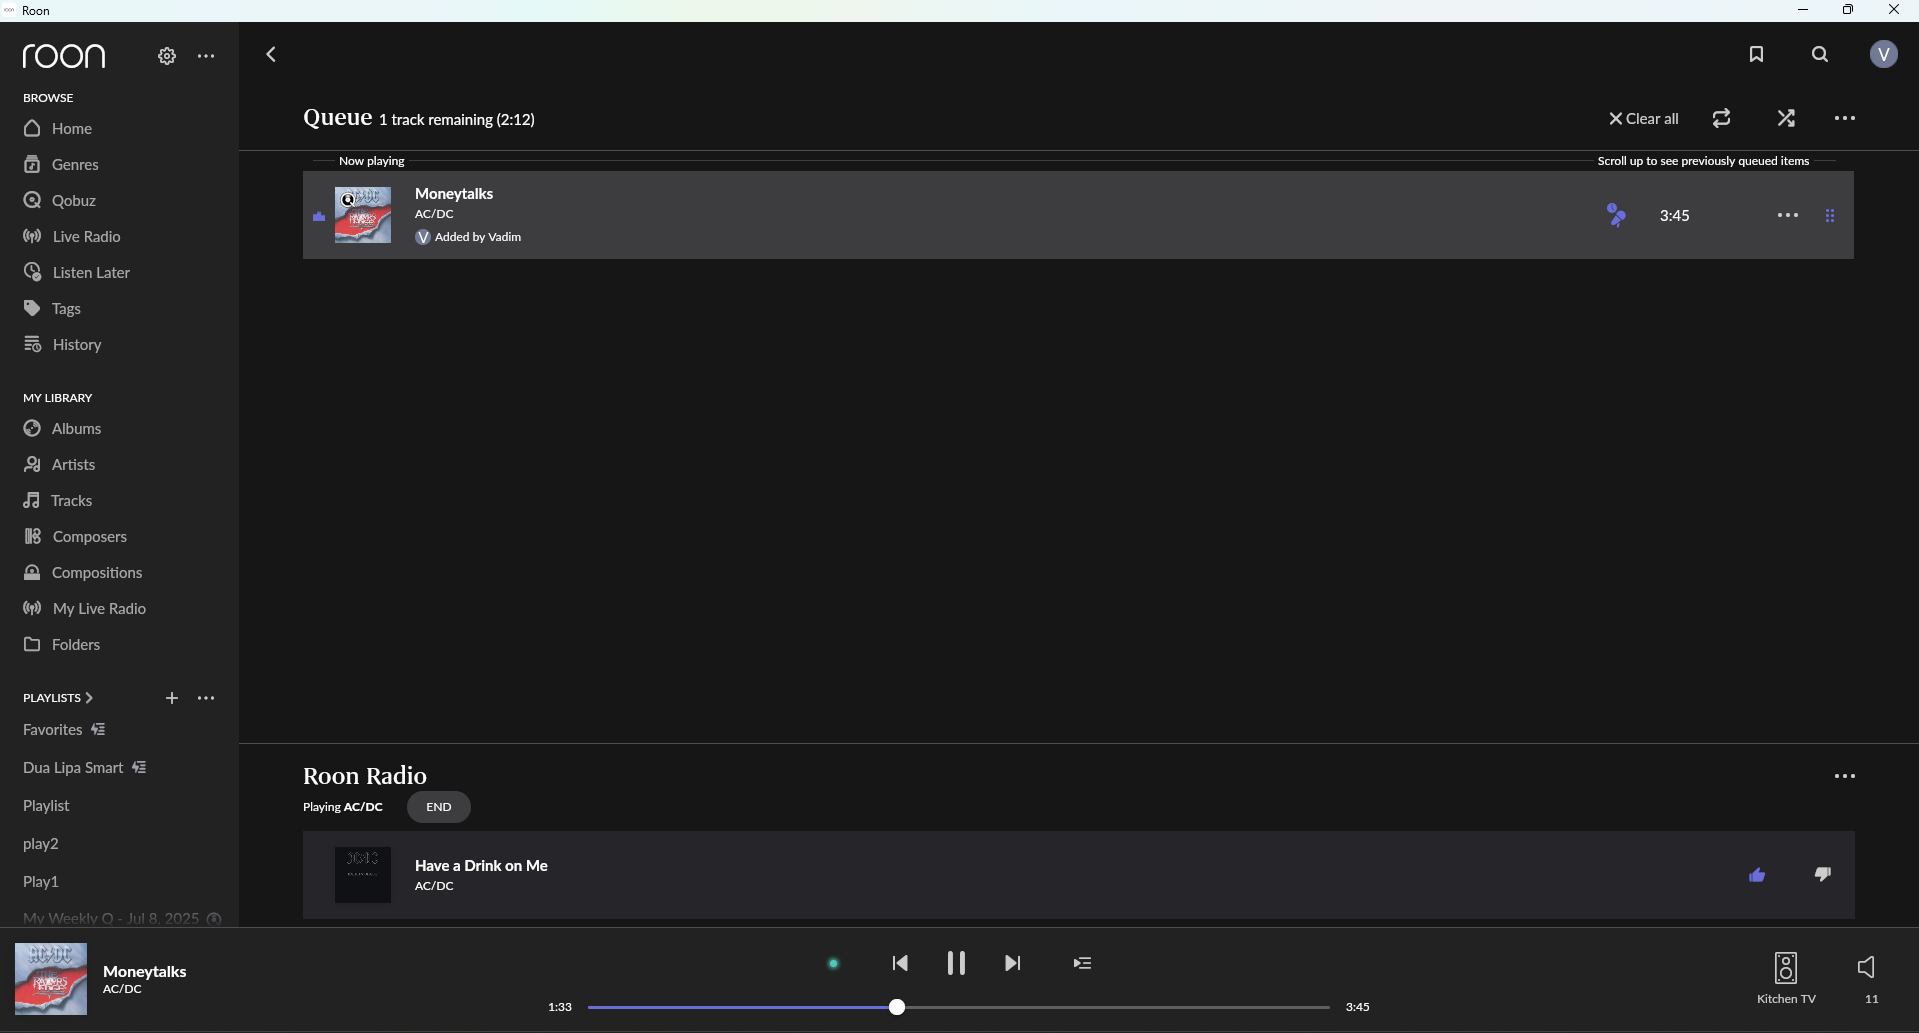The width and height of the screenshot is (1919, 1033).
Task: Thumbs down Have a Drink on Me
Action: pos(1823,875)
